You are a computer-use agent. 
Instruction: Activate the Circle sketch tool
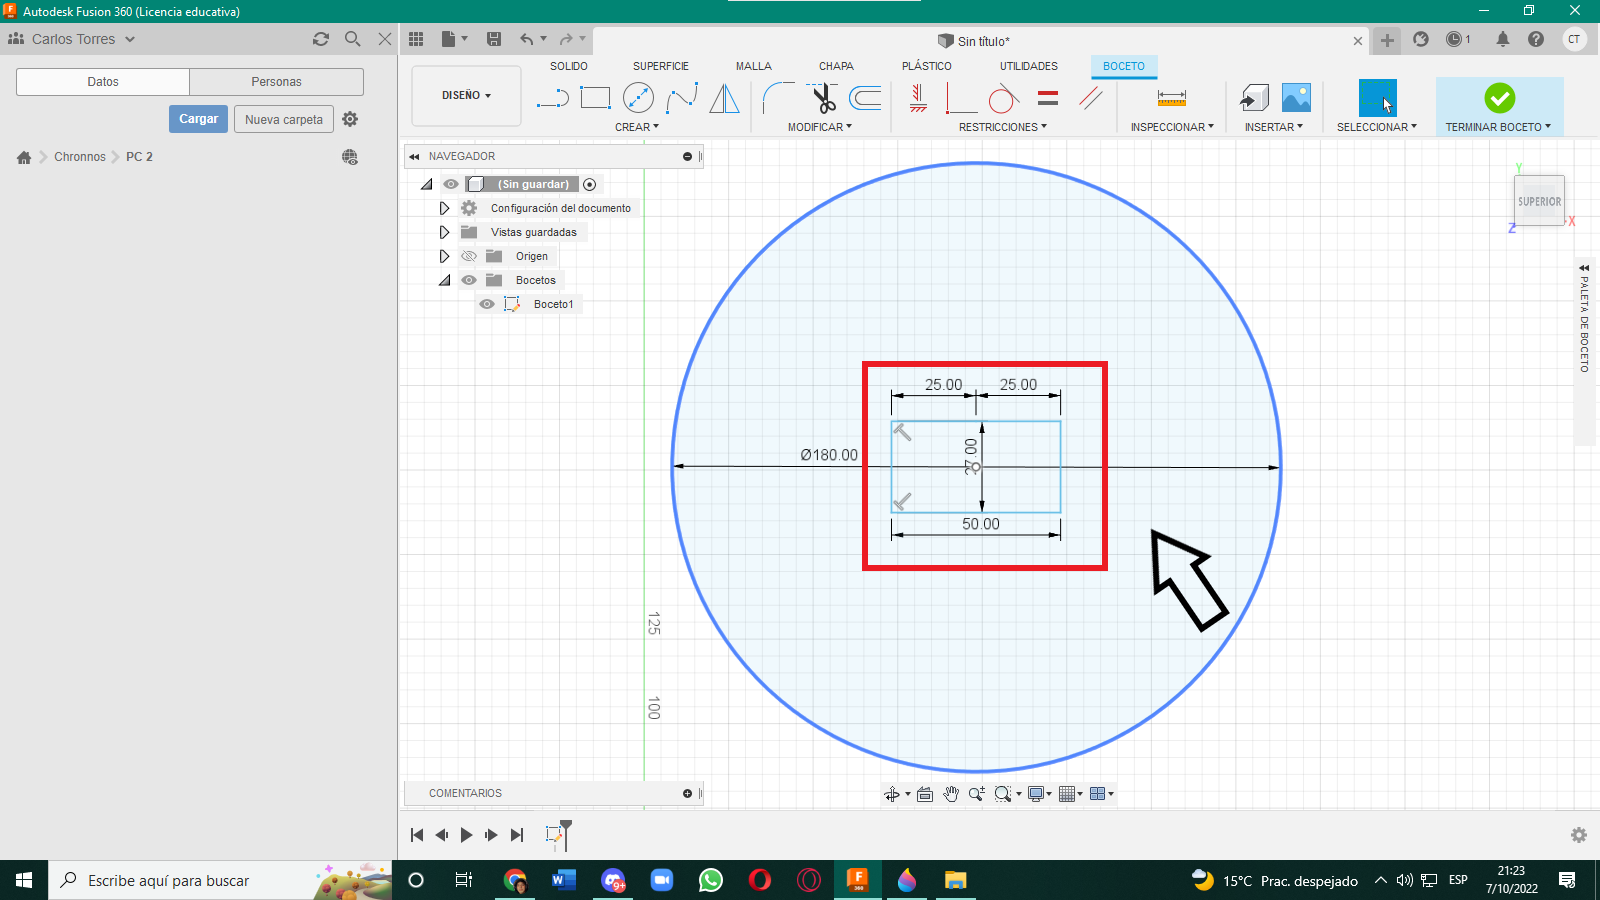638,98
